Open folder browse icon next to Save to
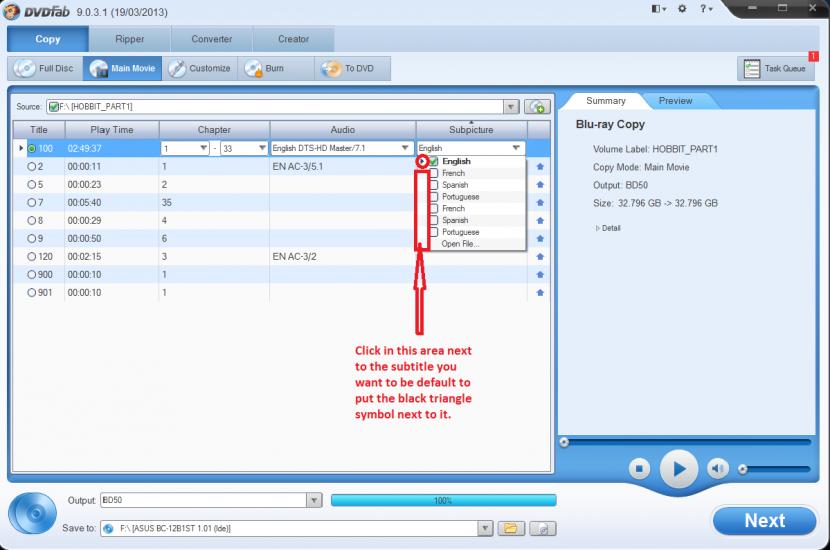 point(510,528)
